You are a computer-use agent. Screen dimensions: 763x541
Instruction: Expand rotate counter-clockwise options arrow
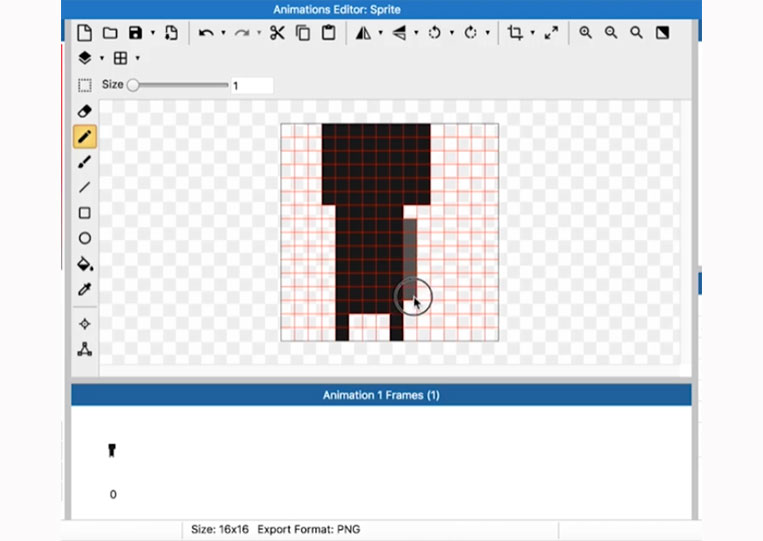[452, 33]
